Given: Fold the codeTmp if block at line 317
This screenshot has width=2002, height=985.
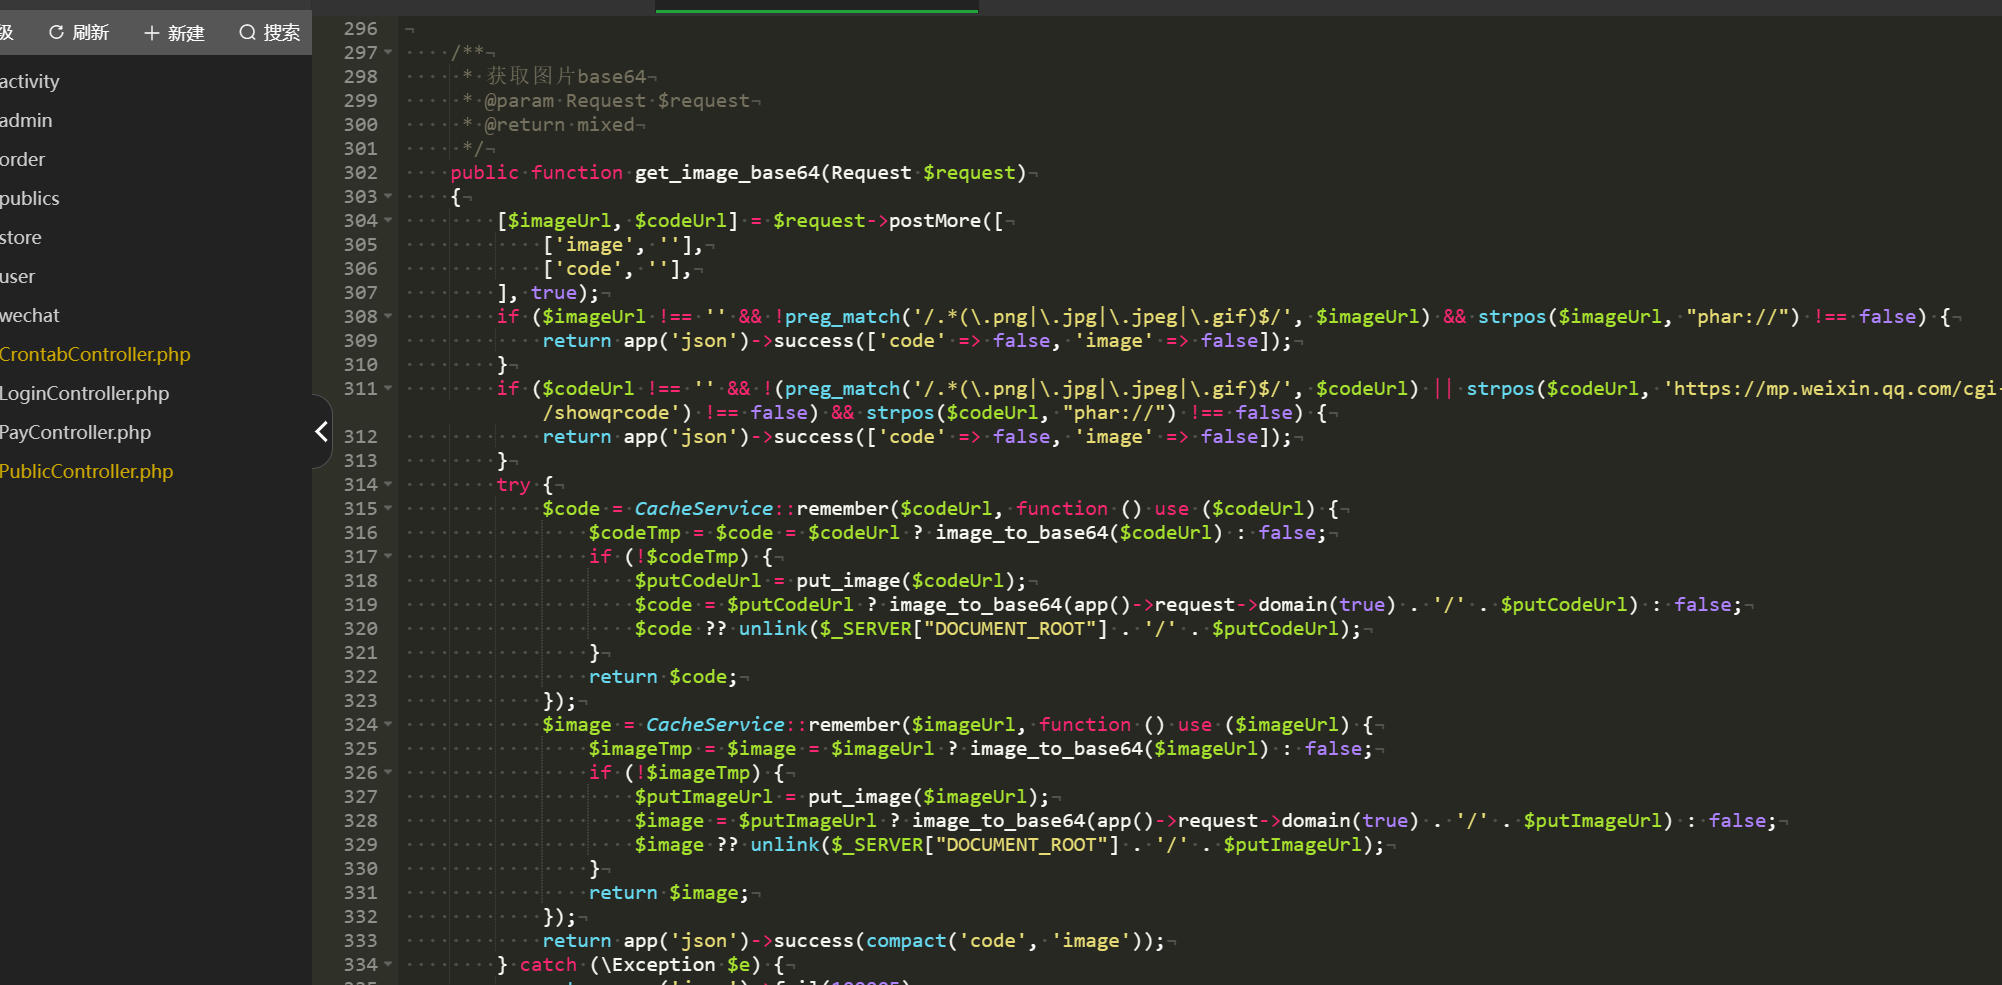Looking at the screenshot, I should (388, 556).
